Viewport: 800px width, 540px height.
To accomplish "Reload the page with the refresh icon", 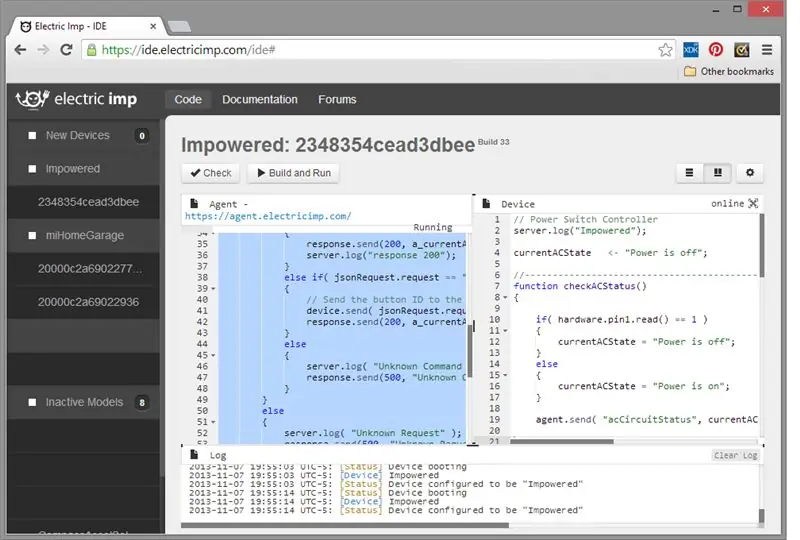I will 66,50.
